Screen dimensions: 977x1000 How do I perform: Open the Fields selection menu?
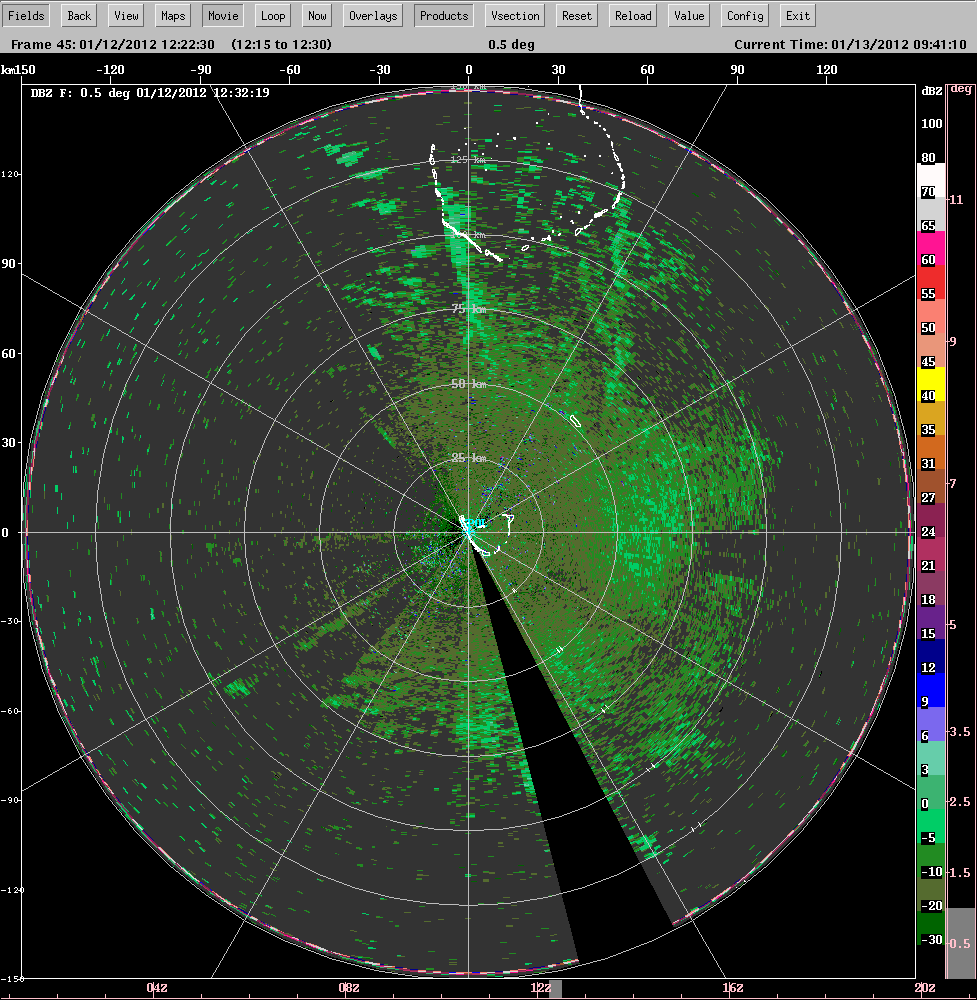click(x=26, y=15)
